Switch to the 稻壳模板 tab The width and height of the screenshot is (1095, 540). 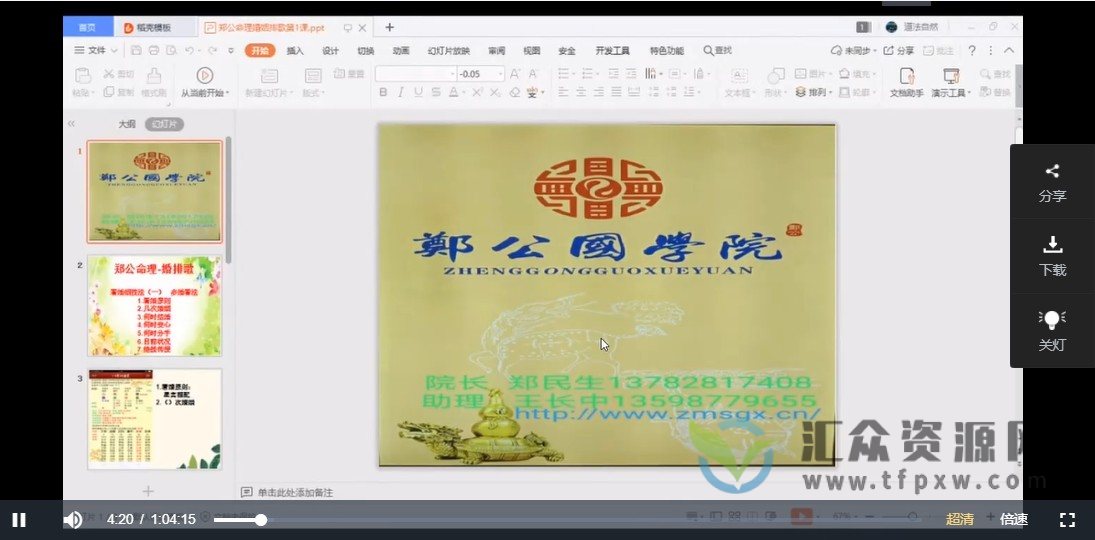coord(152,27)
